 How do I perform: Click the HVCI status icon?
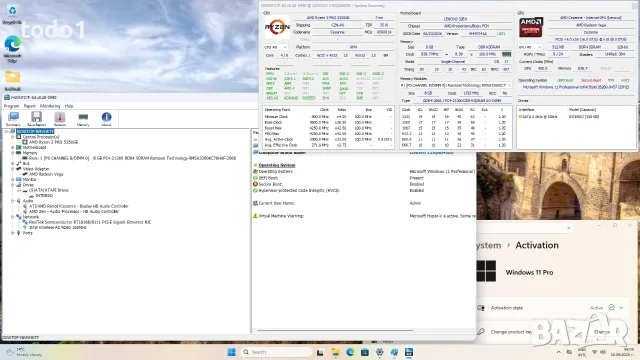pyautogui.click(x=256, y=190)
